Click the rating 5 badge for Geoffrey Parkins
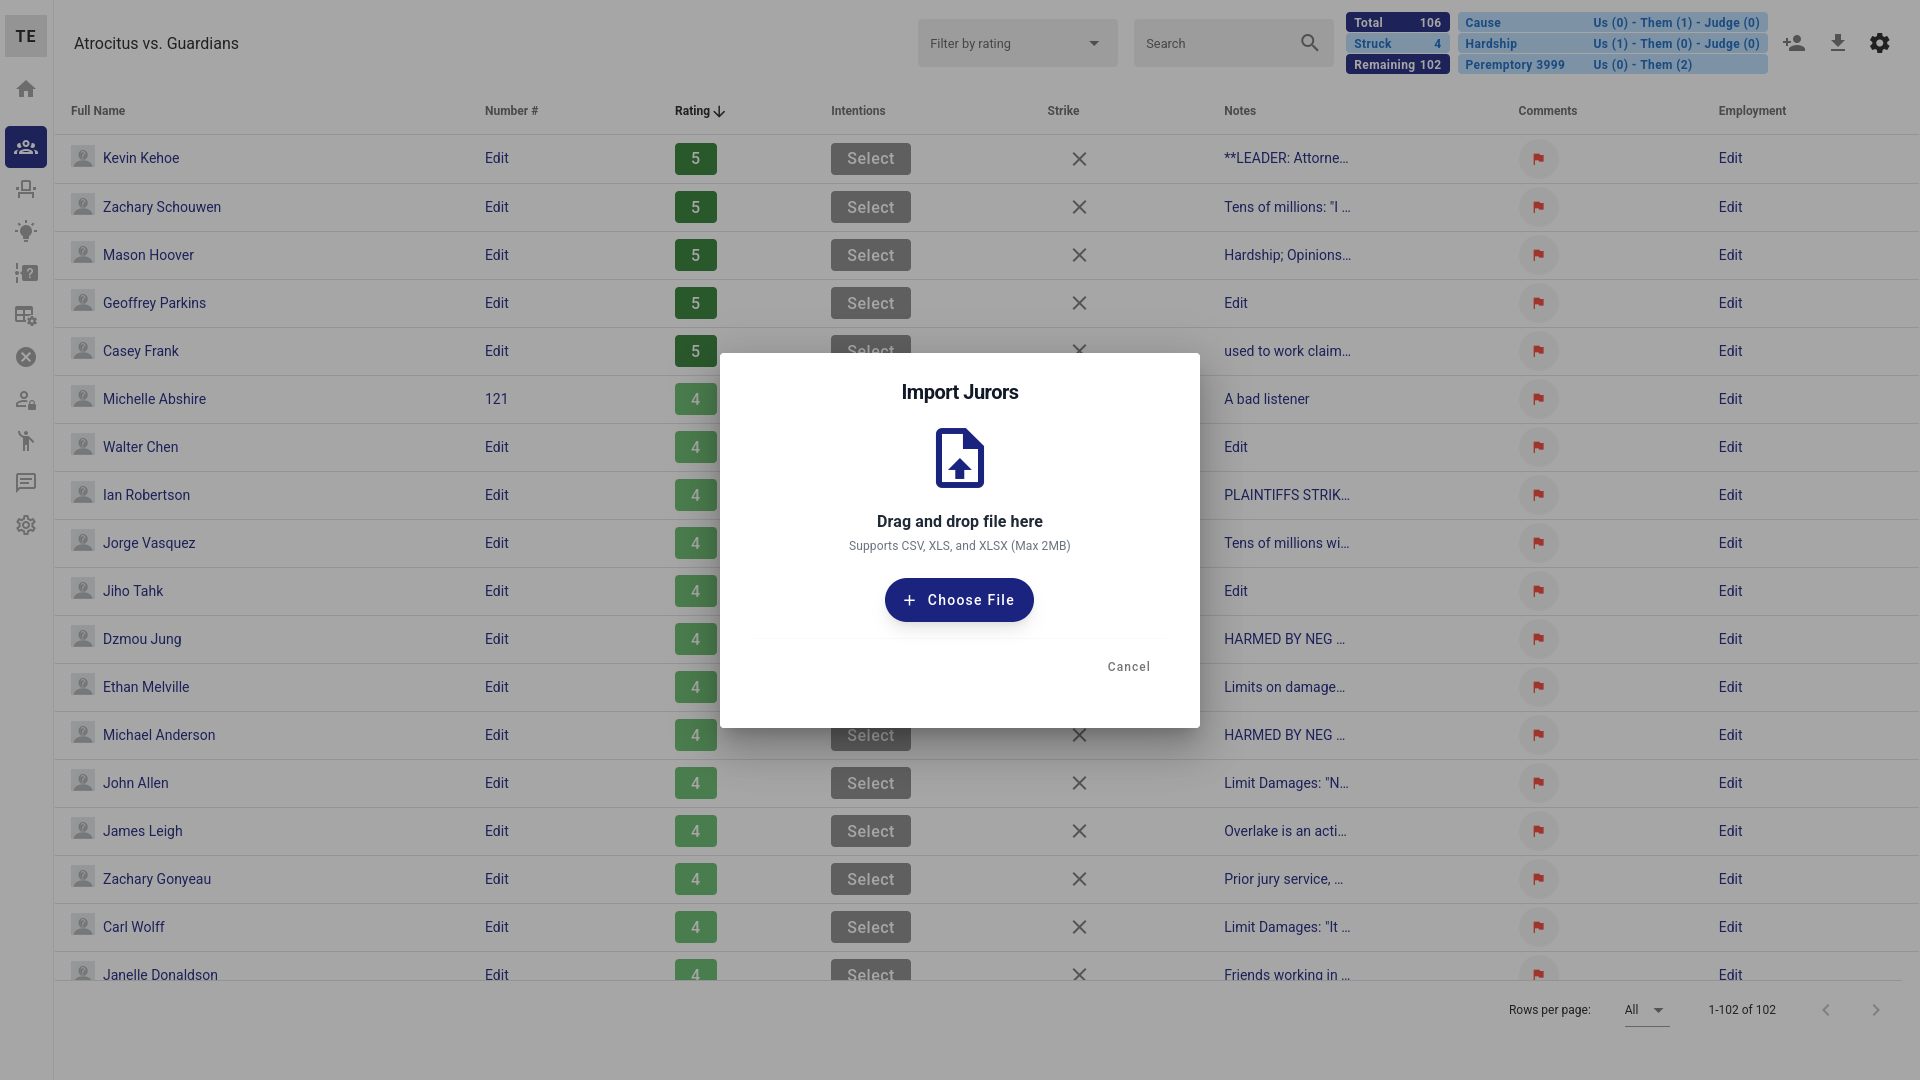Viewport: 1920px width, 1080px height. (x=696, y=303)
